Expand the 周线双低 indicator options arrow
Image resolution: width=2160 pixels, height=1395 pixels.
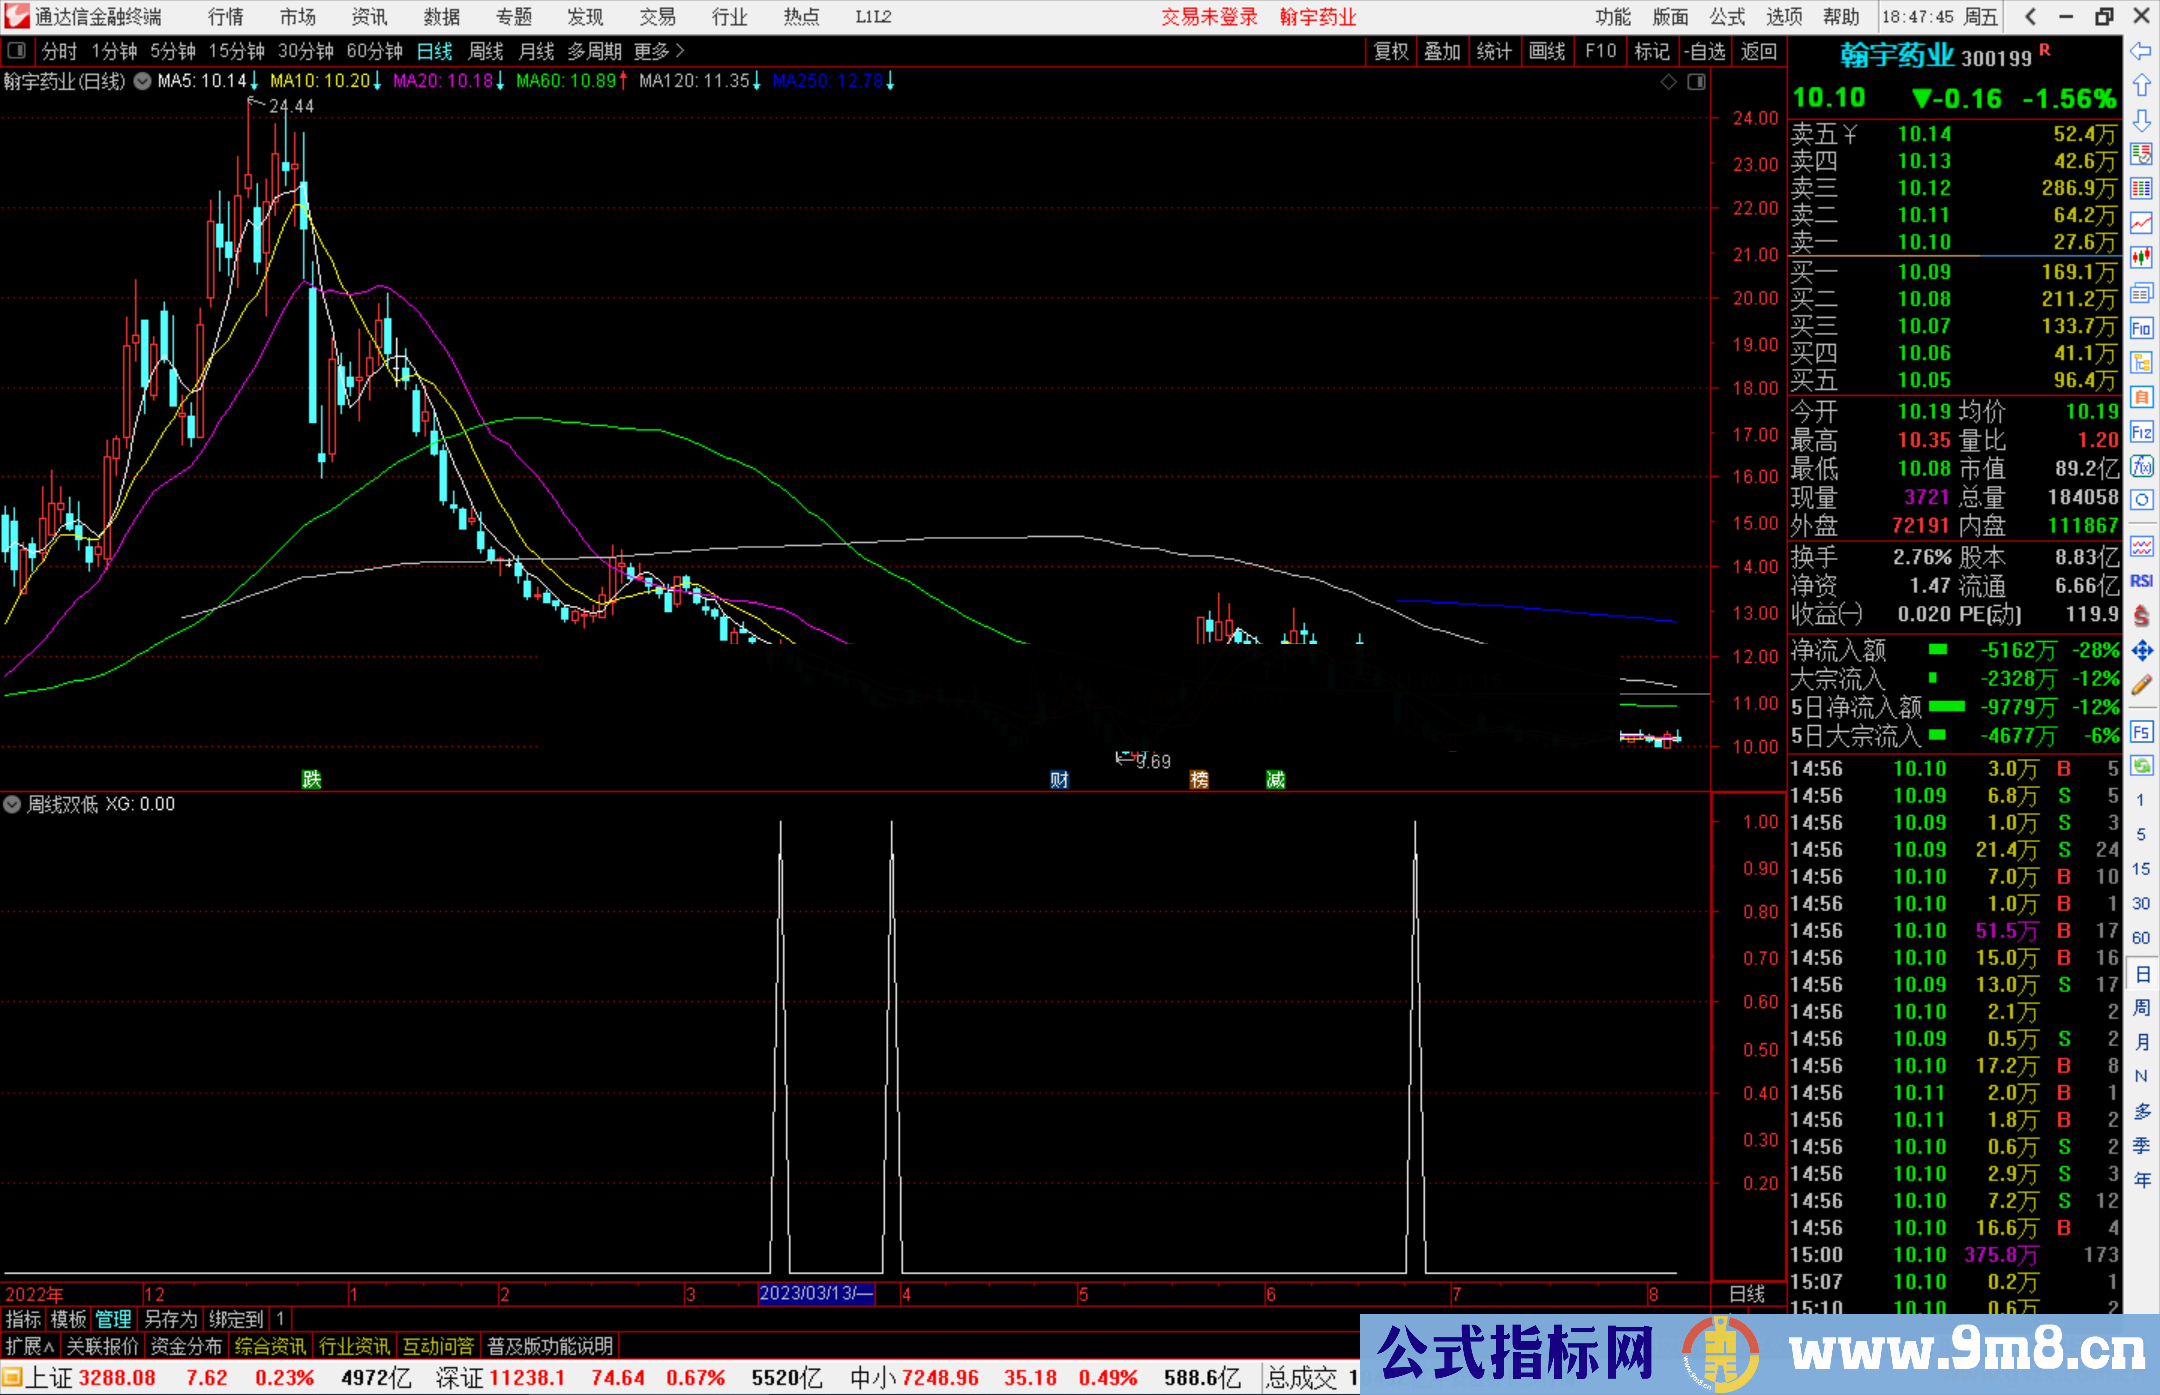[x=12, y=804]
